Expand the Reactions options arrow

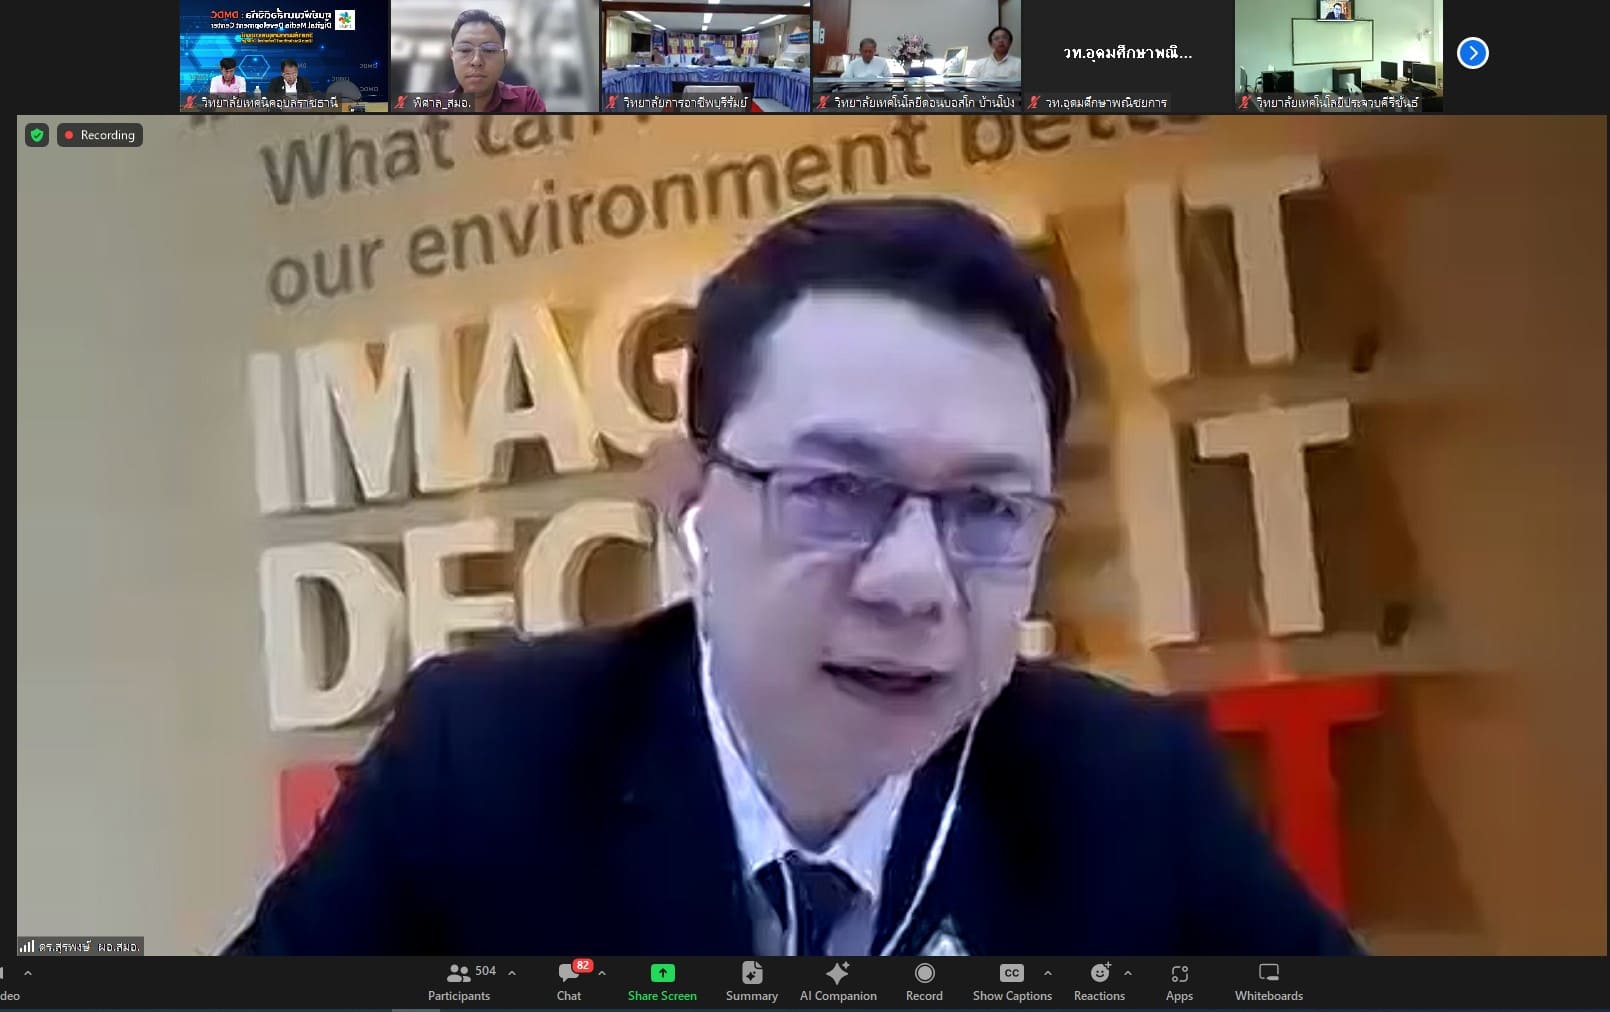[x=1128, y=972]
